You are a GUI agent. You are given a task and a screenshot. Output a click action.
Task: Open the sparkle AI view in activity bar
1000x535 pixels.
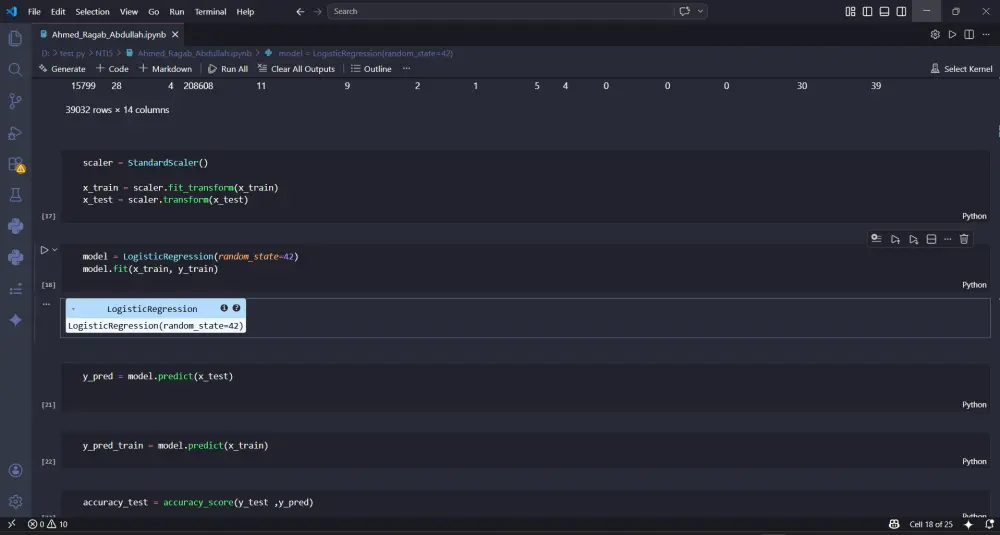tap(15, 320)
